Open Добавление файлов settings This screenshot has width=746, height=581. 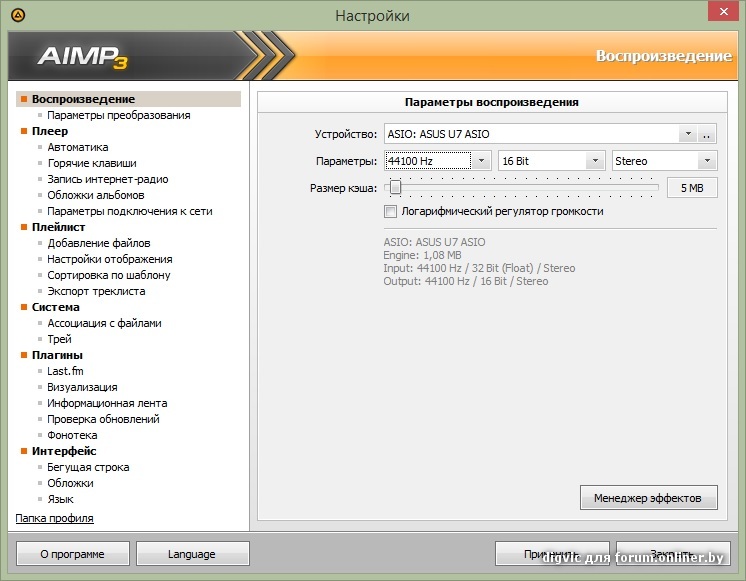(x=98, y=243)
